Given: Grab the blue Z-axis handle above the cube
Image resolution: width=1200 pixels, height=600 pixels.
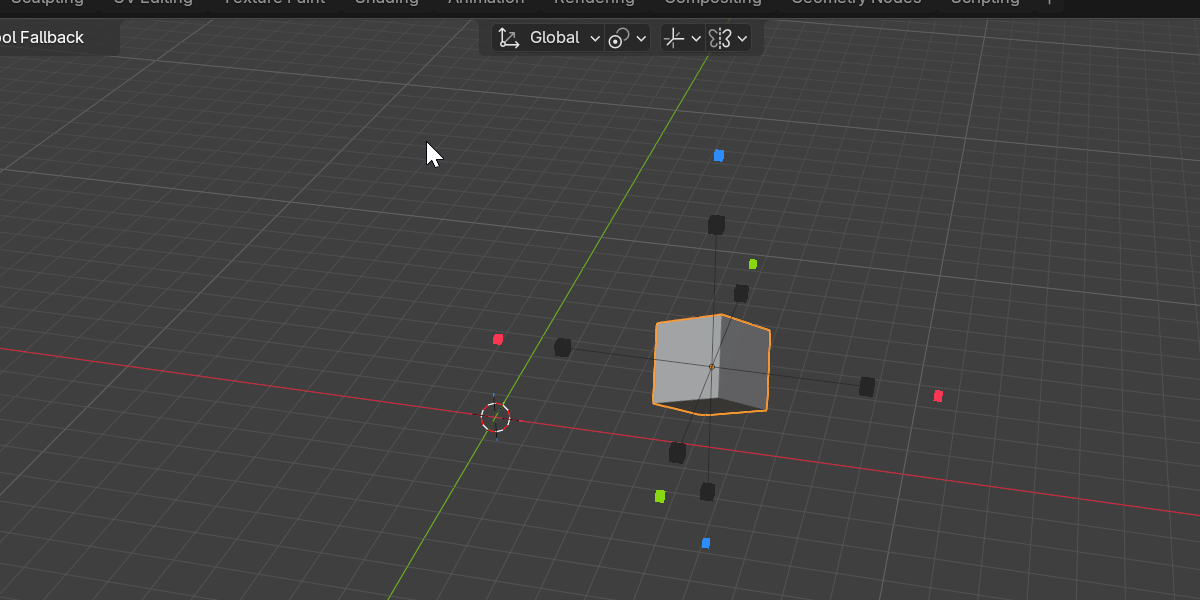Looking at the screenshot, I should click(719, 155).
